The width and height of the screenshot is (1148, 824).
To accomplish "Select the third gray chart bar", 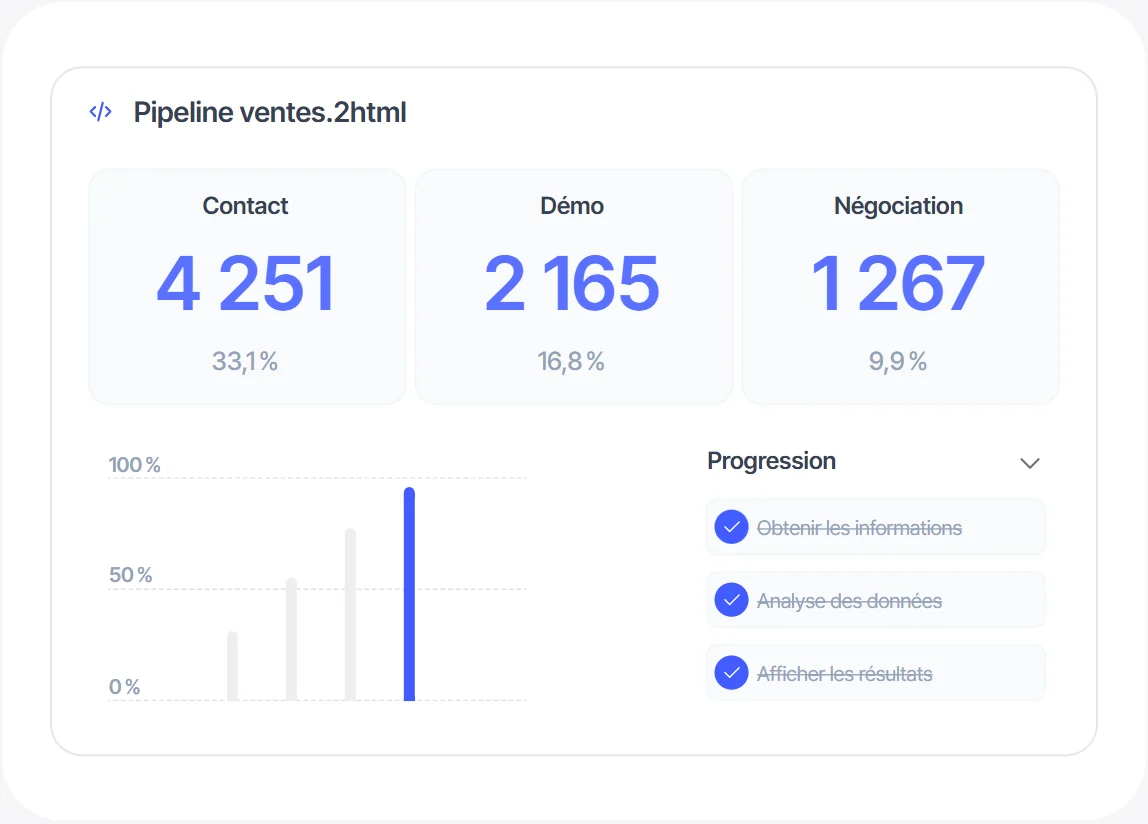I will [350, 615].
